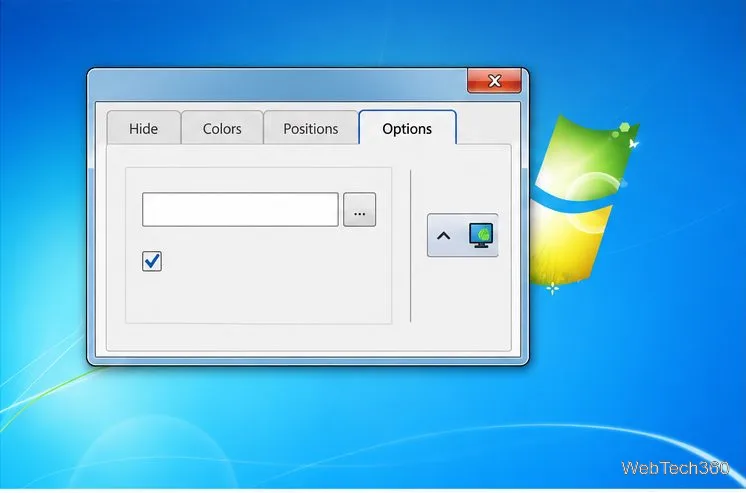
Task: Click into the empty text field
Action: tap(240, 209)
